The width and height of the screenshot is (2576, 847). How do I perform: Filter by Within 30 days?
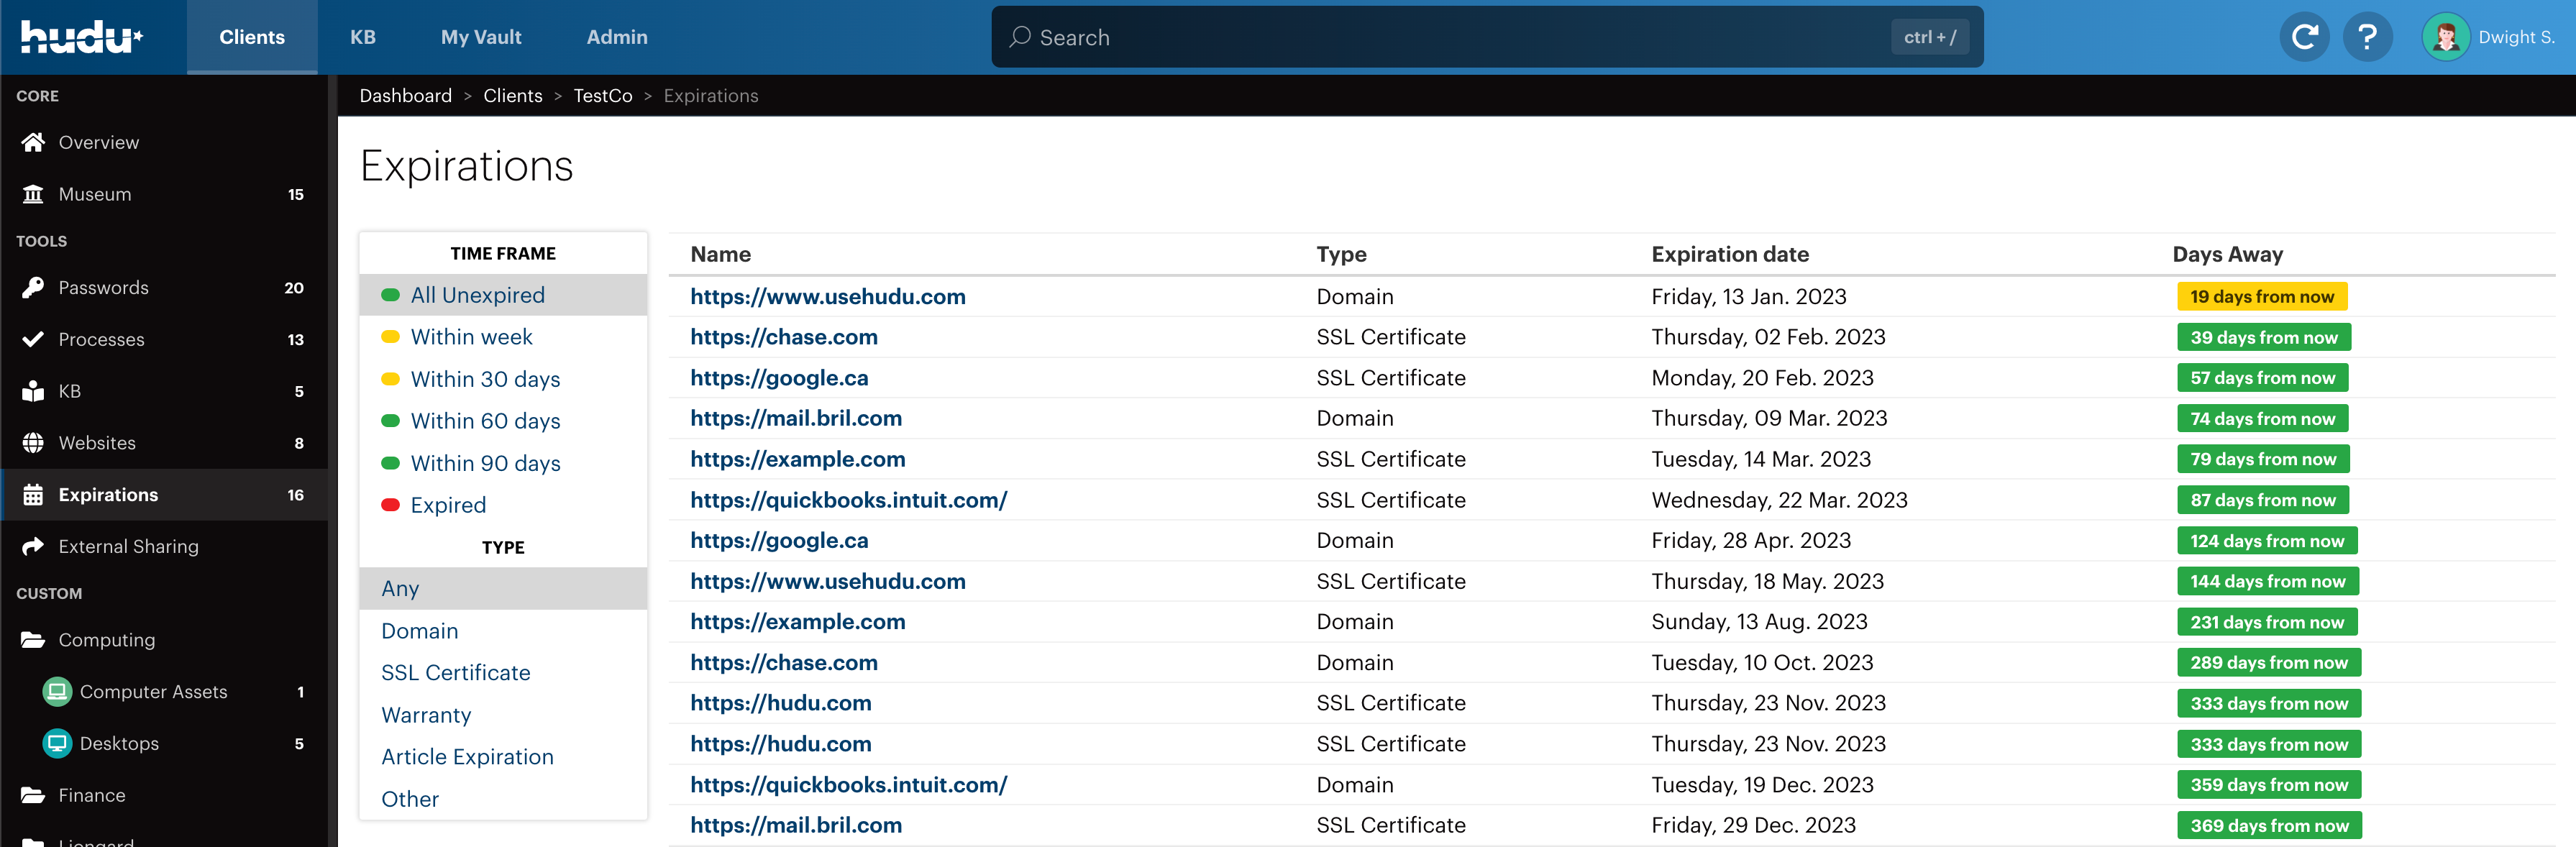tap(503, 379)
